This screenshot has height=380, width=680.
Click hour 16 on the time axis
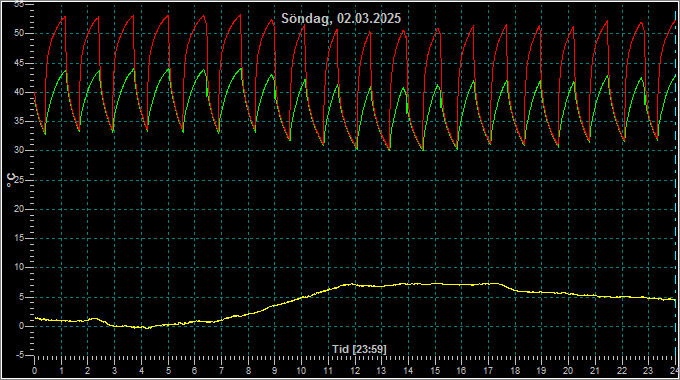(461, 371)
